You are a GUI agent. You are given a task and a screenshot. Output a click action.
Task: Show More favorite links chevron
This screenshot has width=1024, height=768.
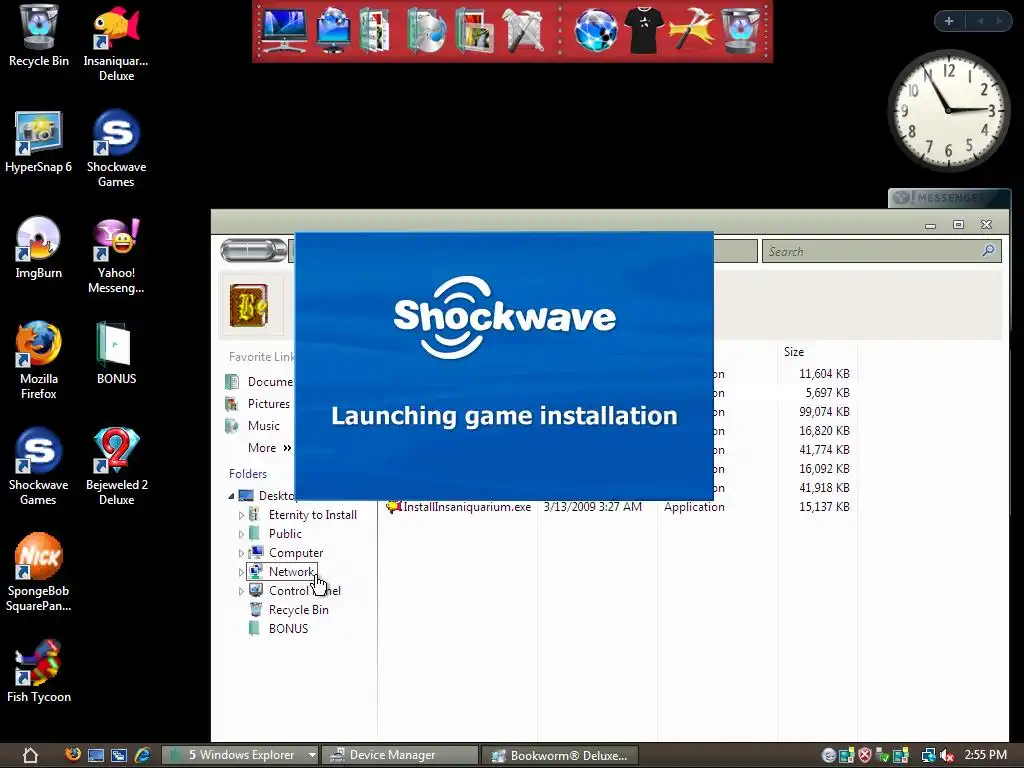pyautogui.click(x=287, y=448)
